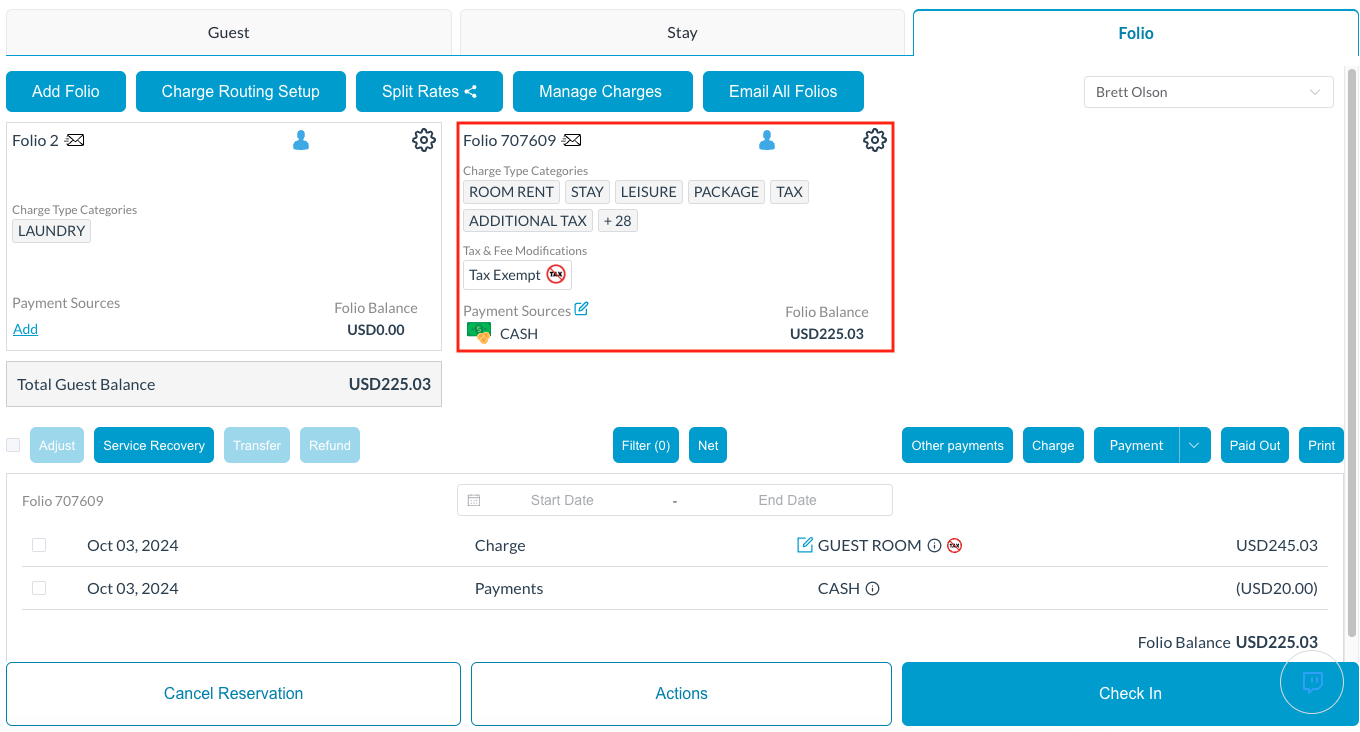
Task: Open info icon beside CASH payment
Action: (x=872, y=589)
